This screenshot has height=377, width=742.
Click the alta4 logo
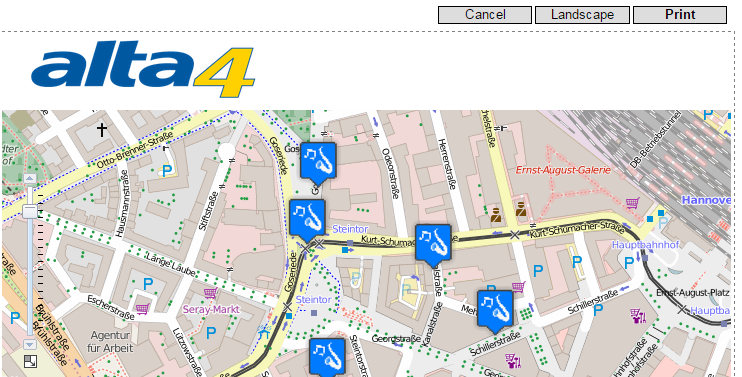coord(143,69)
